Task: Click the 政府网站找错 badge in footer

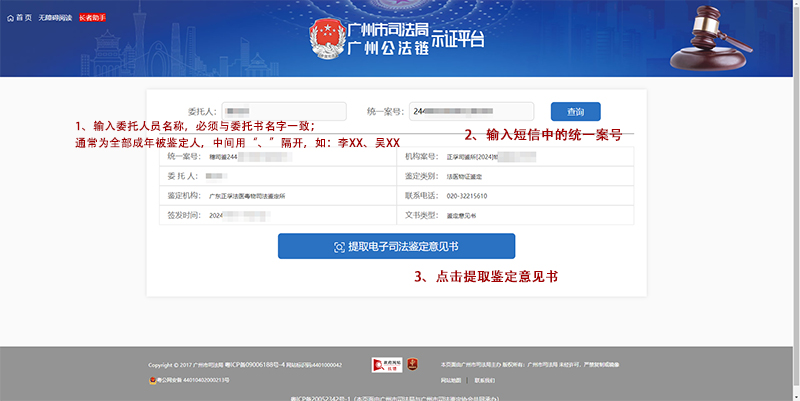Action: (x=387, y=365)
